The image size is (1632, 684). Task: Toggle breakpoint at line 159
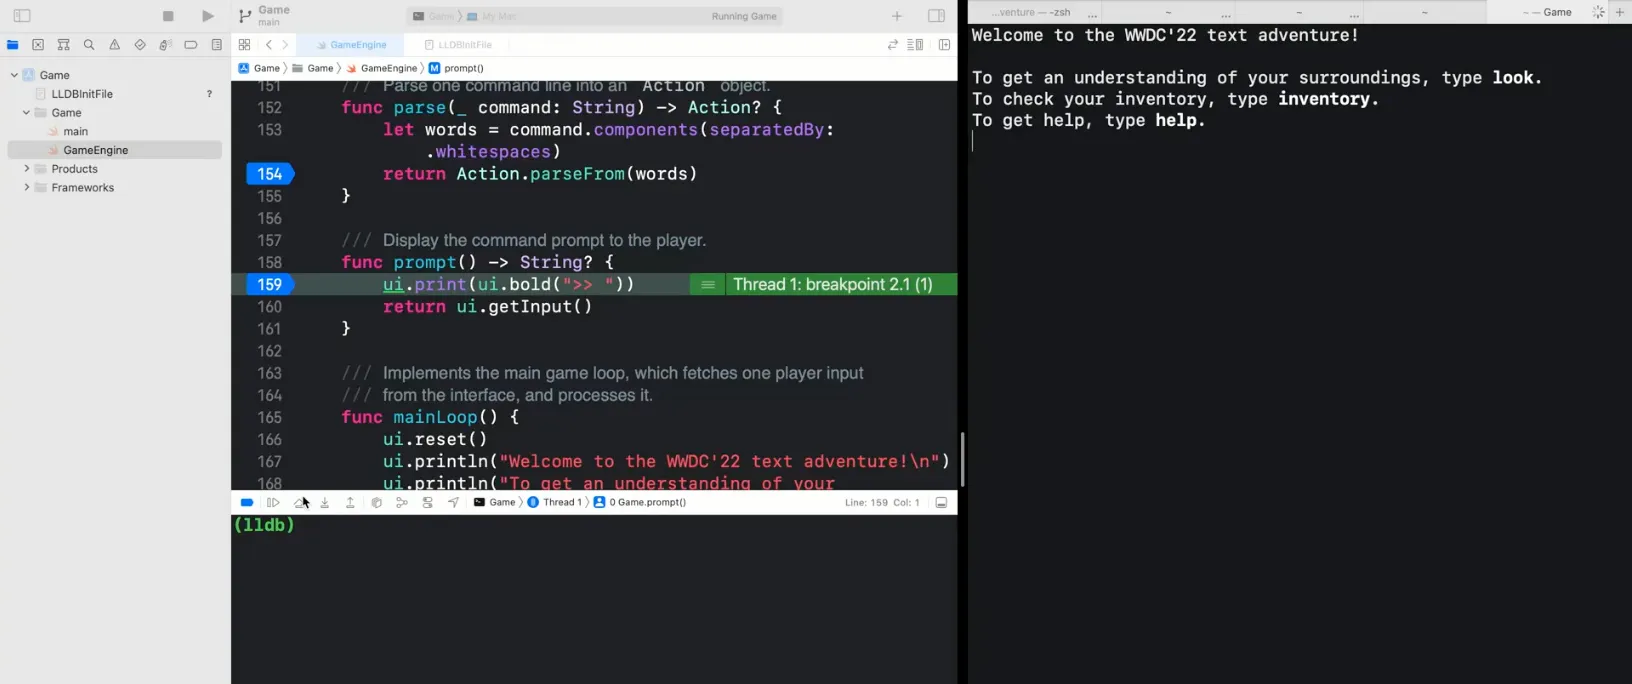point(270,284)
